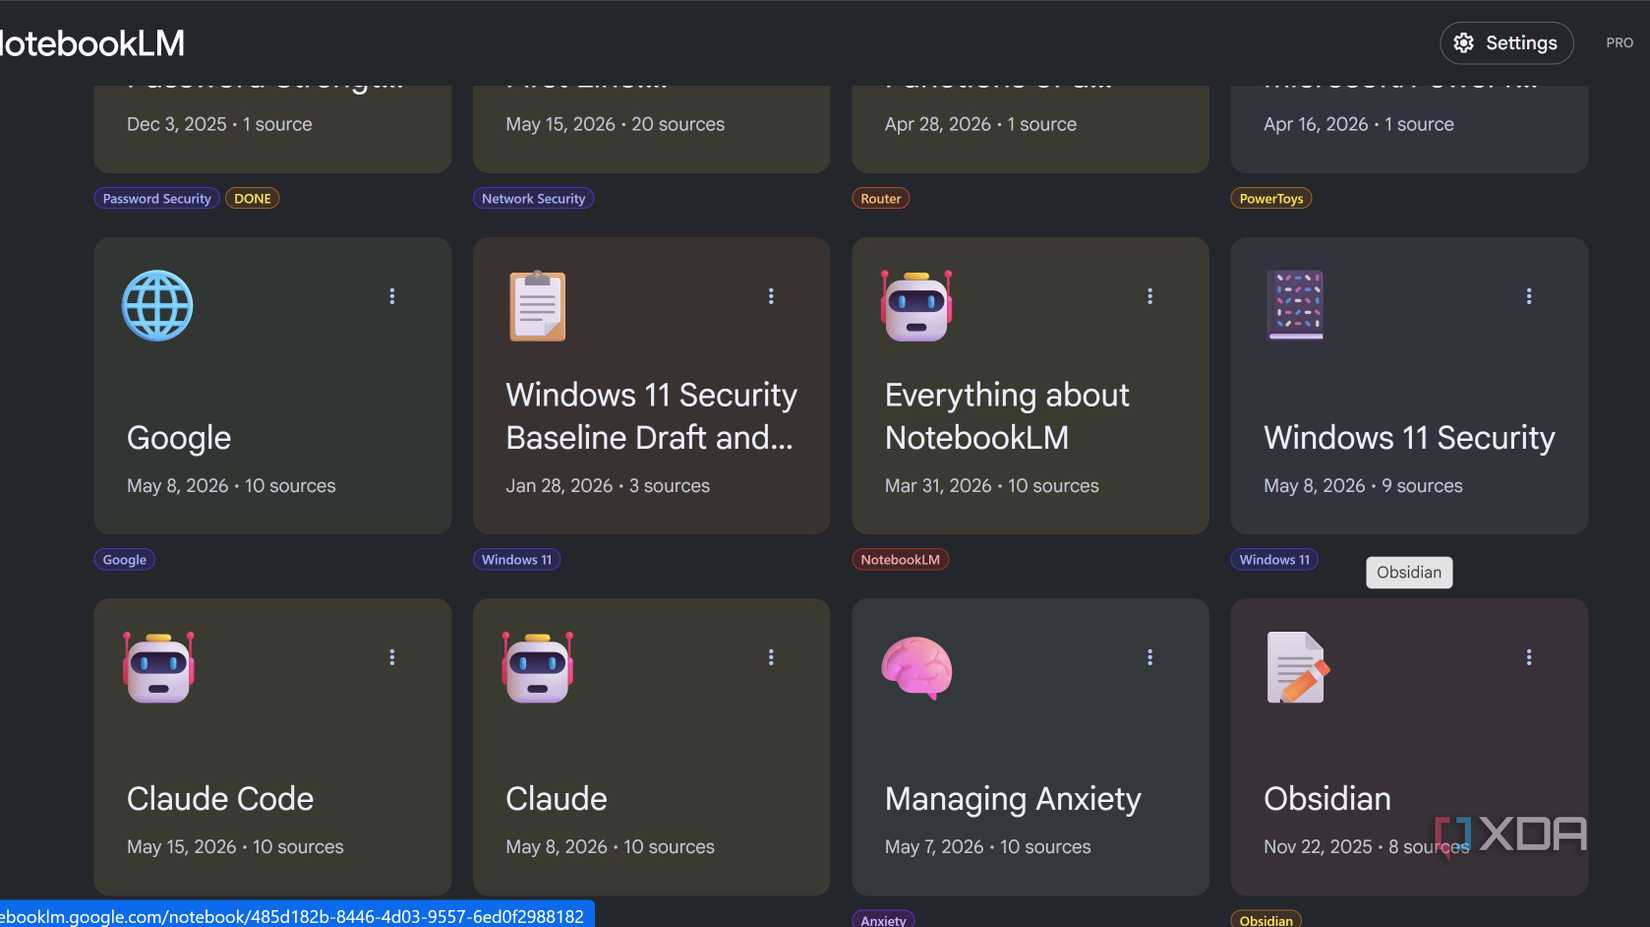This screenshot has height=927, width=1650.
Task: Open the Obsidian notebook title
Action: [x=1327, y=799]
